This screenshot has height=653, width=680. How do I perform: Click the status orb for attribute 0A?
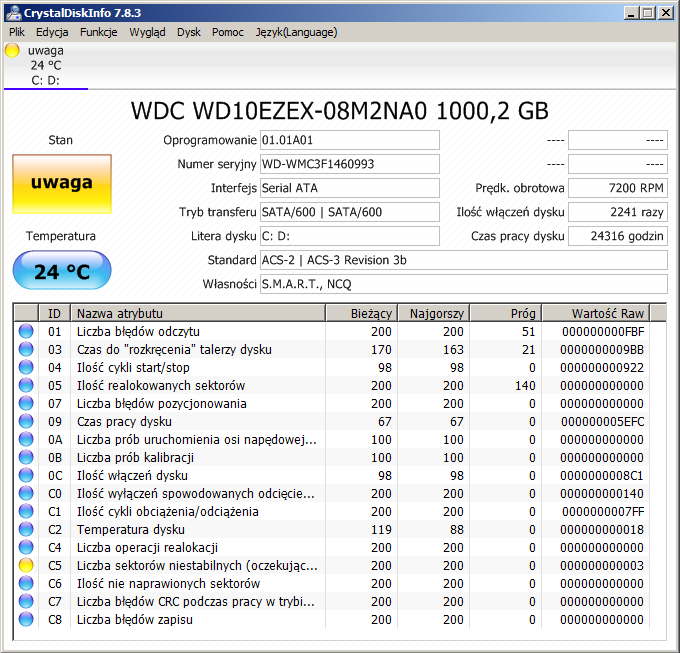pos(26,439)
